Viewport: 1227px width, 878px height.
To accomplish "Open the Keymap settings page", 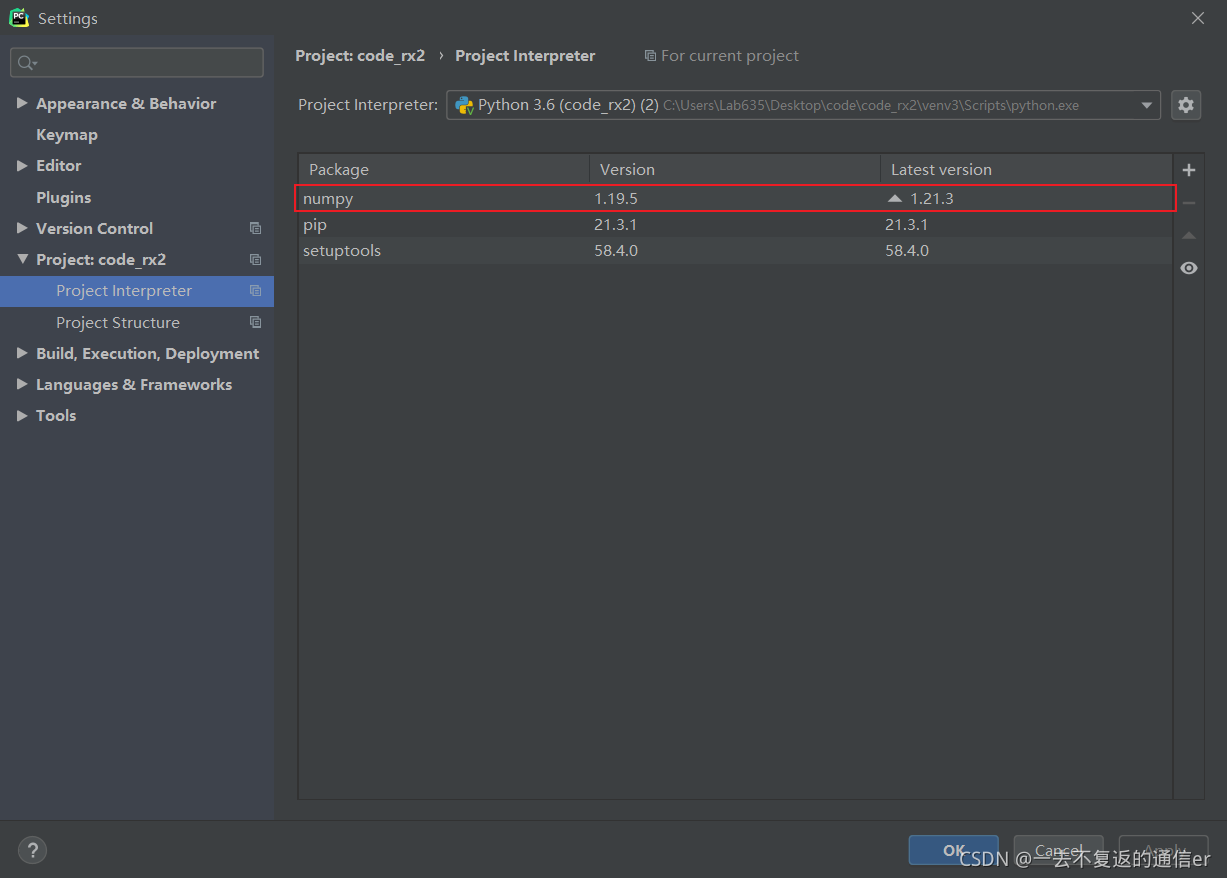I will pyautogui.click(x=67, y=134).
